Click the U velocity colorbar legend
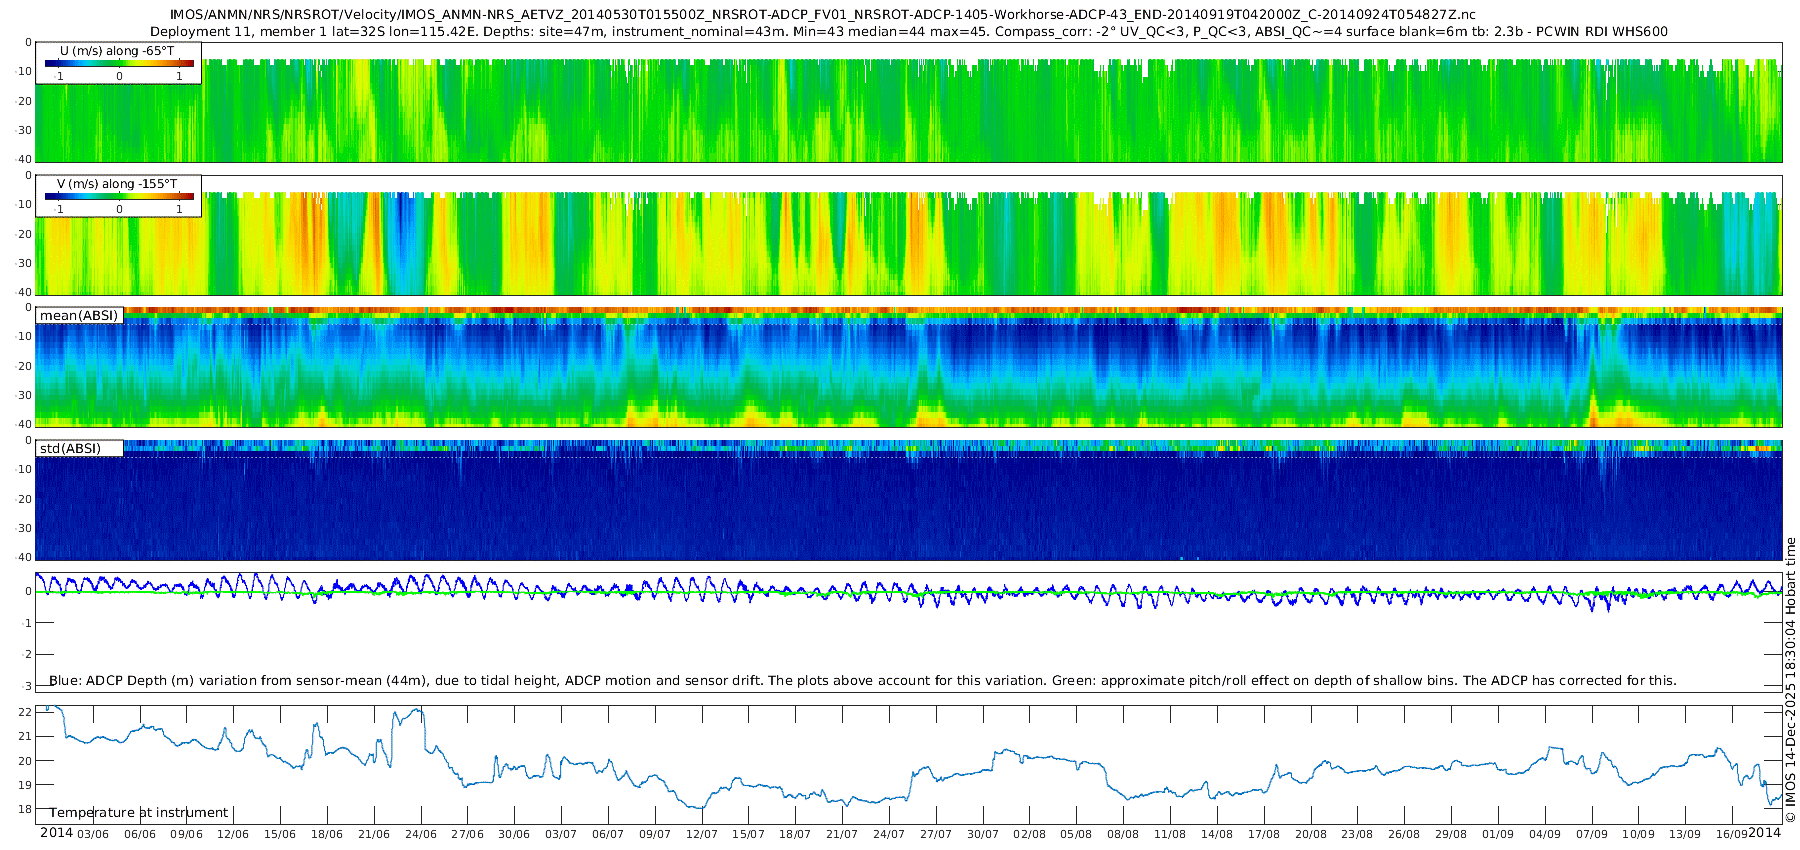 click(118, 63)
